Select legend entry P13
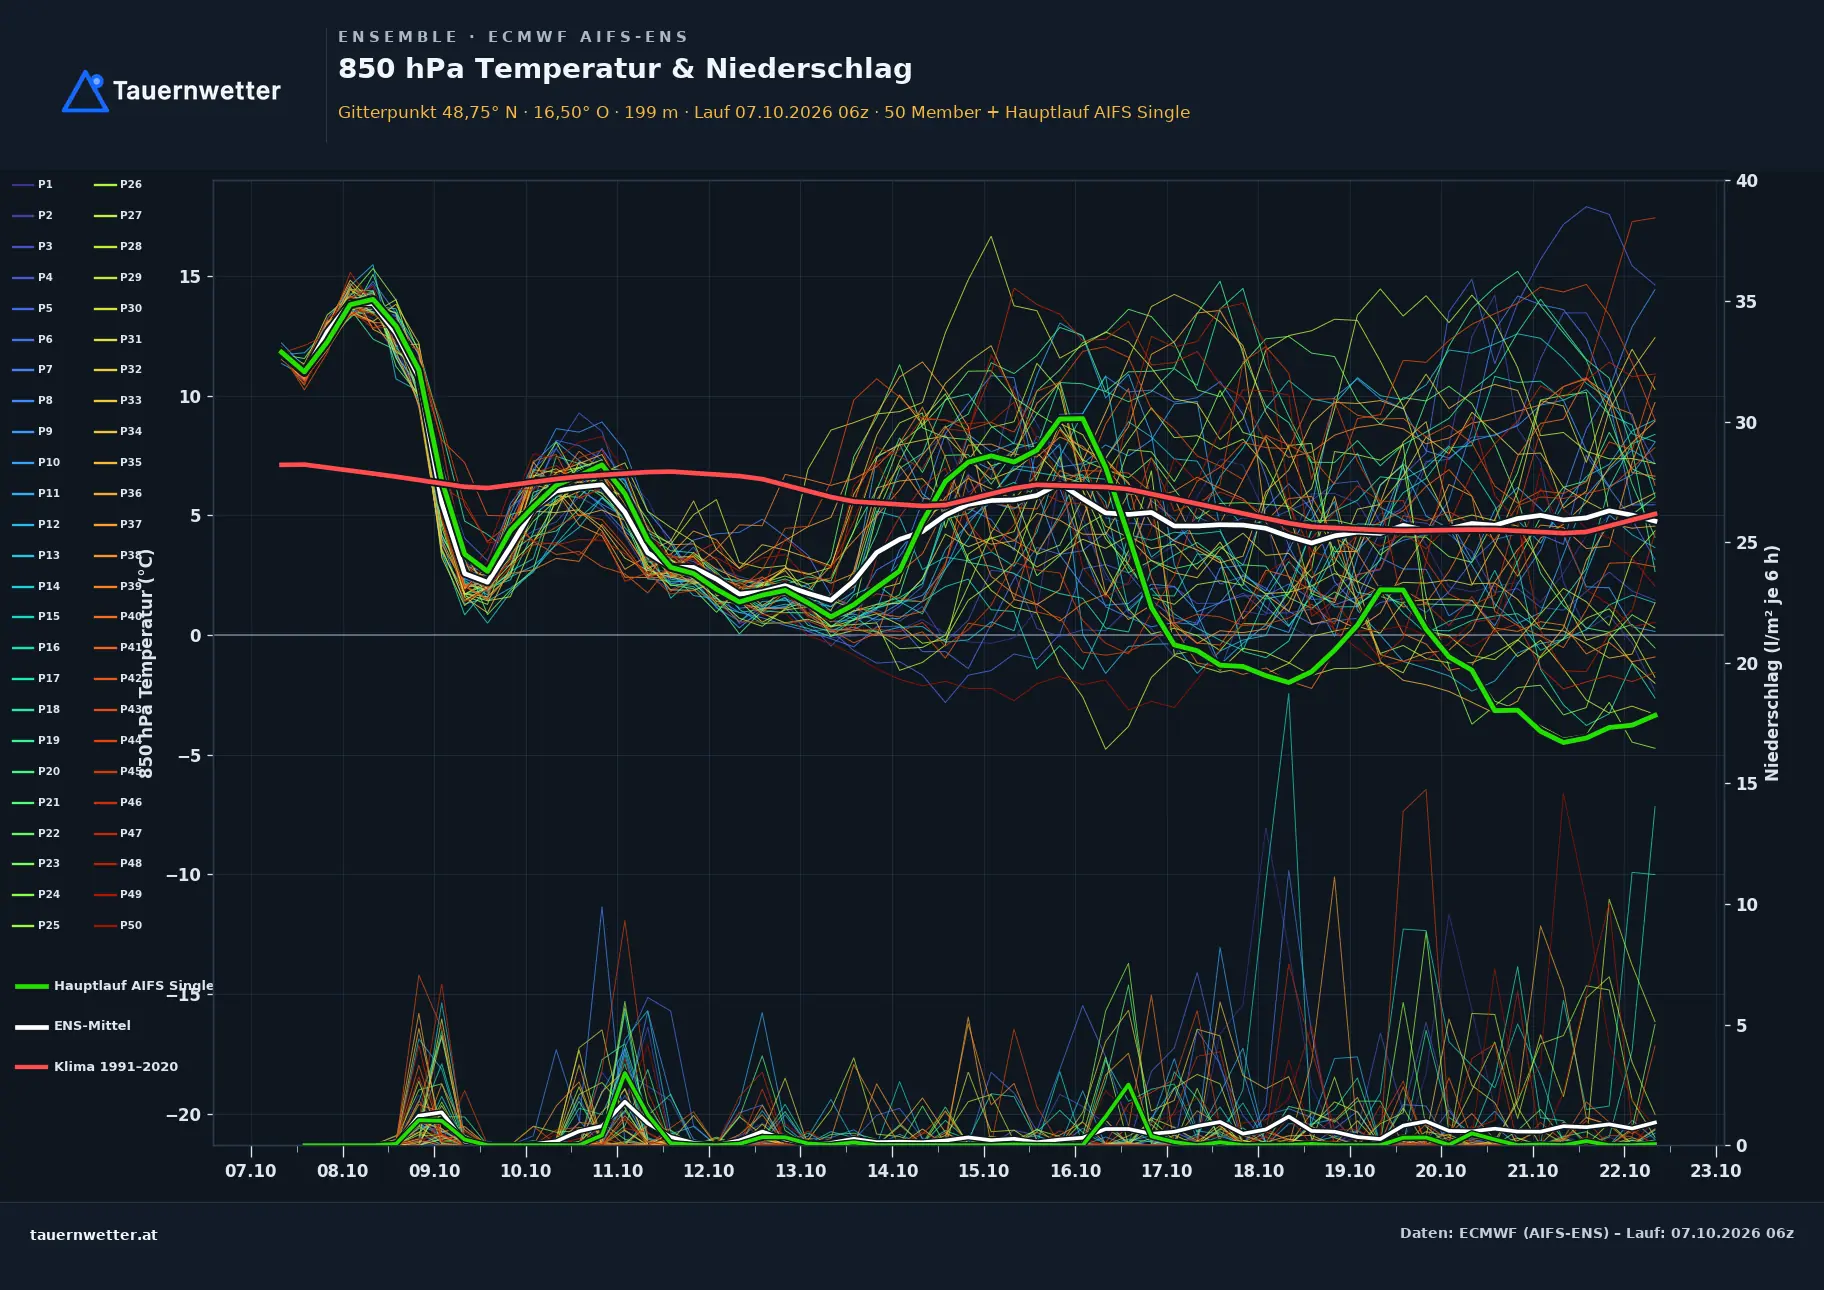This screenshot has width=1824, height=1290. [x=36, y=555]
